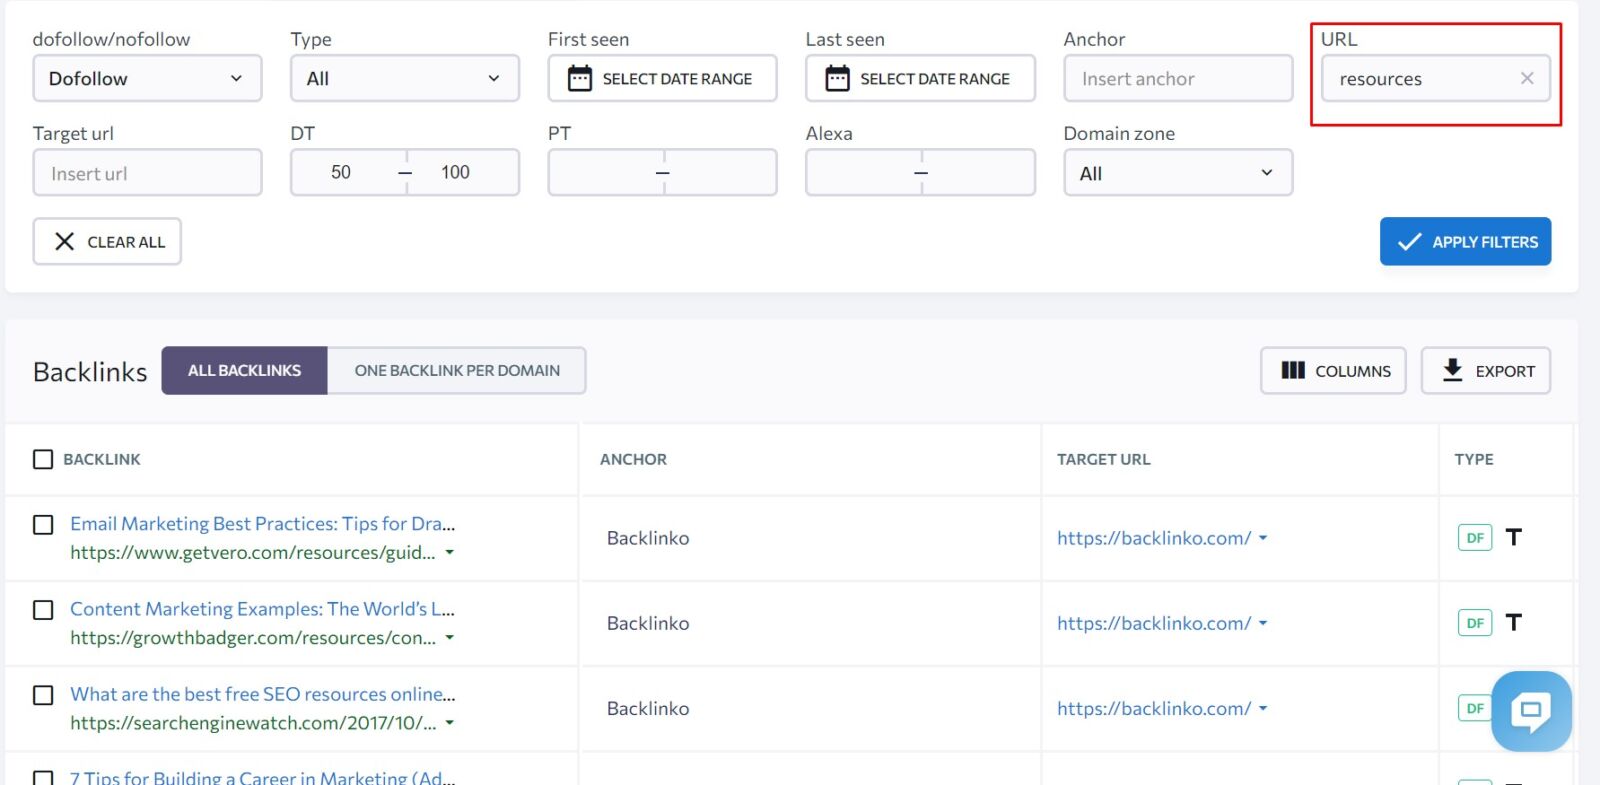The width and height of the screenshot is (1600, 785).
Task: Click the BACKLINK column header
Action: coord(102,459)
